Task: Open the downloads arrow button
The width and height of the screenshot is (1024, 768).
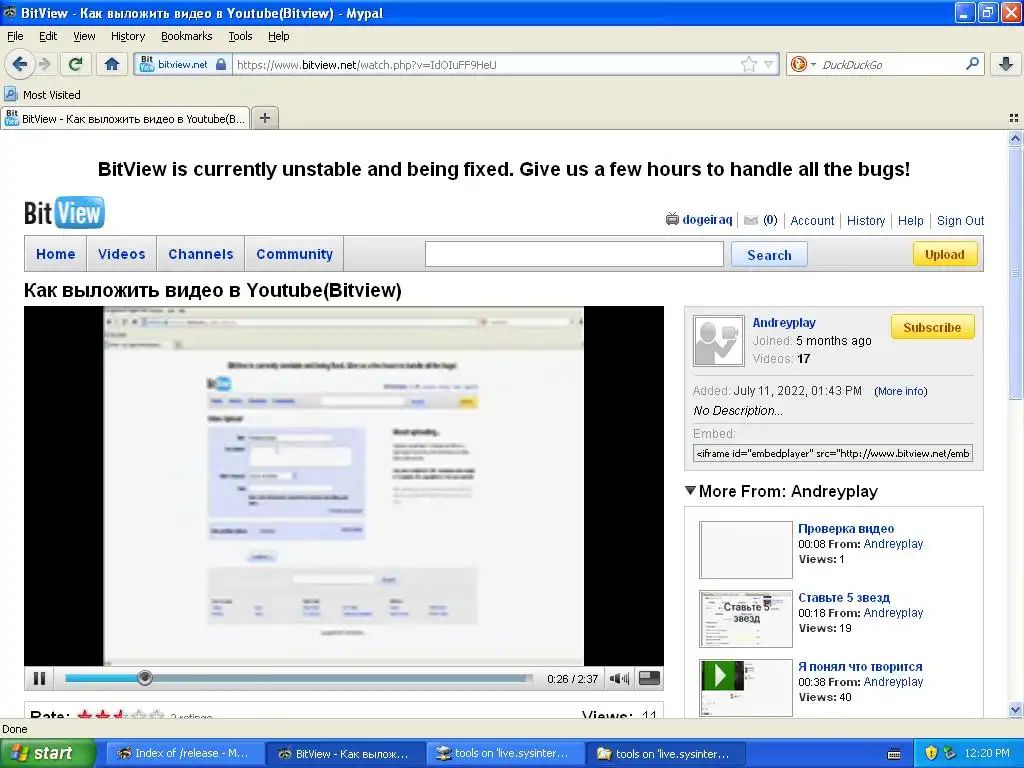Action: point(1006,64)
